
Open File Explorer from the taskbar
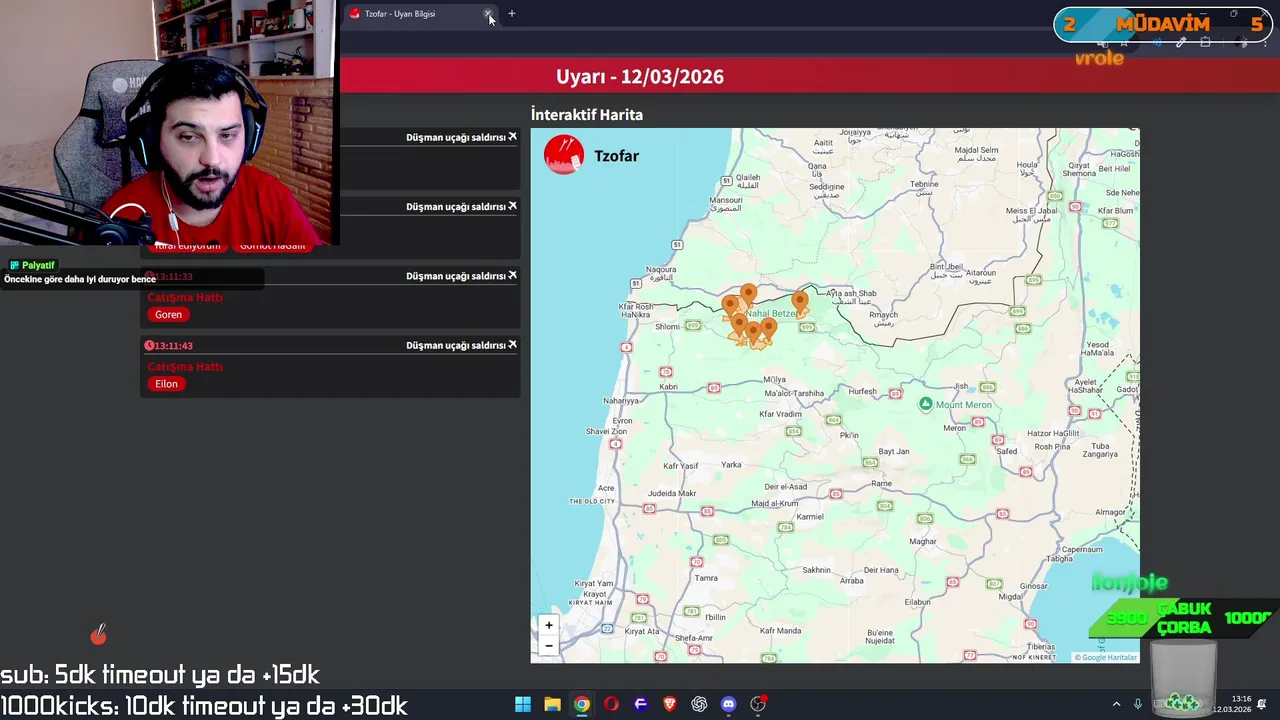point(552,704)
